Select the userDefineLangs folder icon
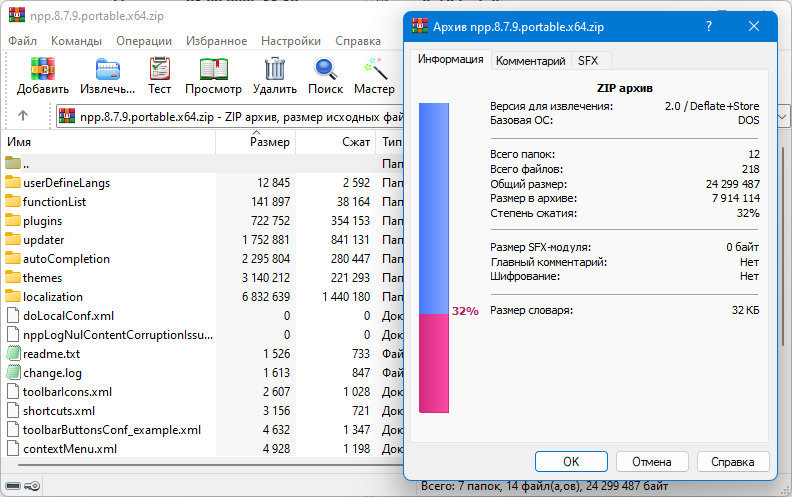The height and width of the screenshot is (497, 792). (13, 182)
